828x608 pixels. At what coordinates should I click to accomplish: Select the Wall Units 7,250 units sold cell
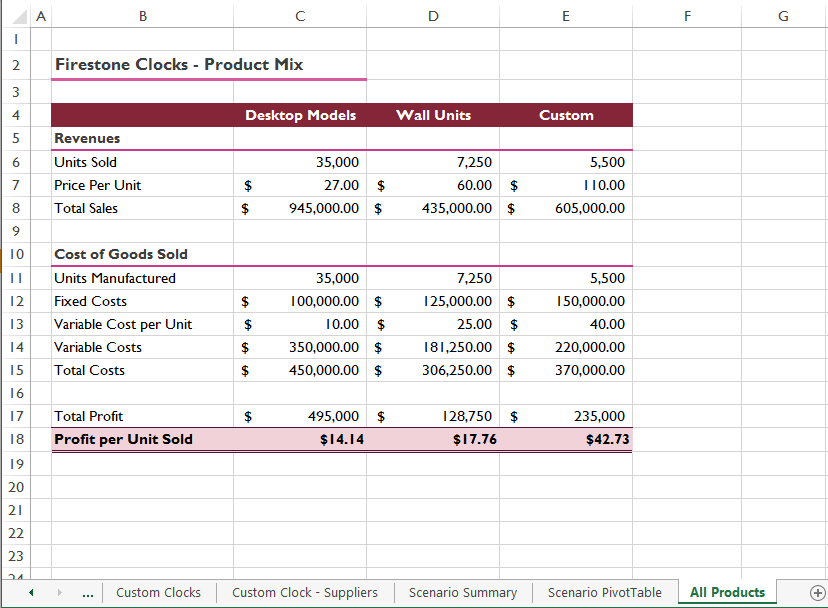coord(433,162)
